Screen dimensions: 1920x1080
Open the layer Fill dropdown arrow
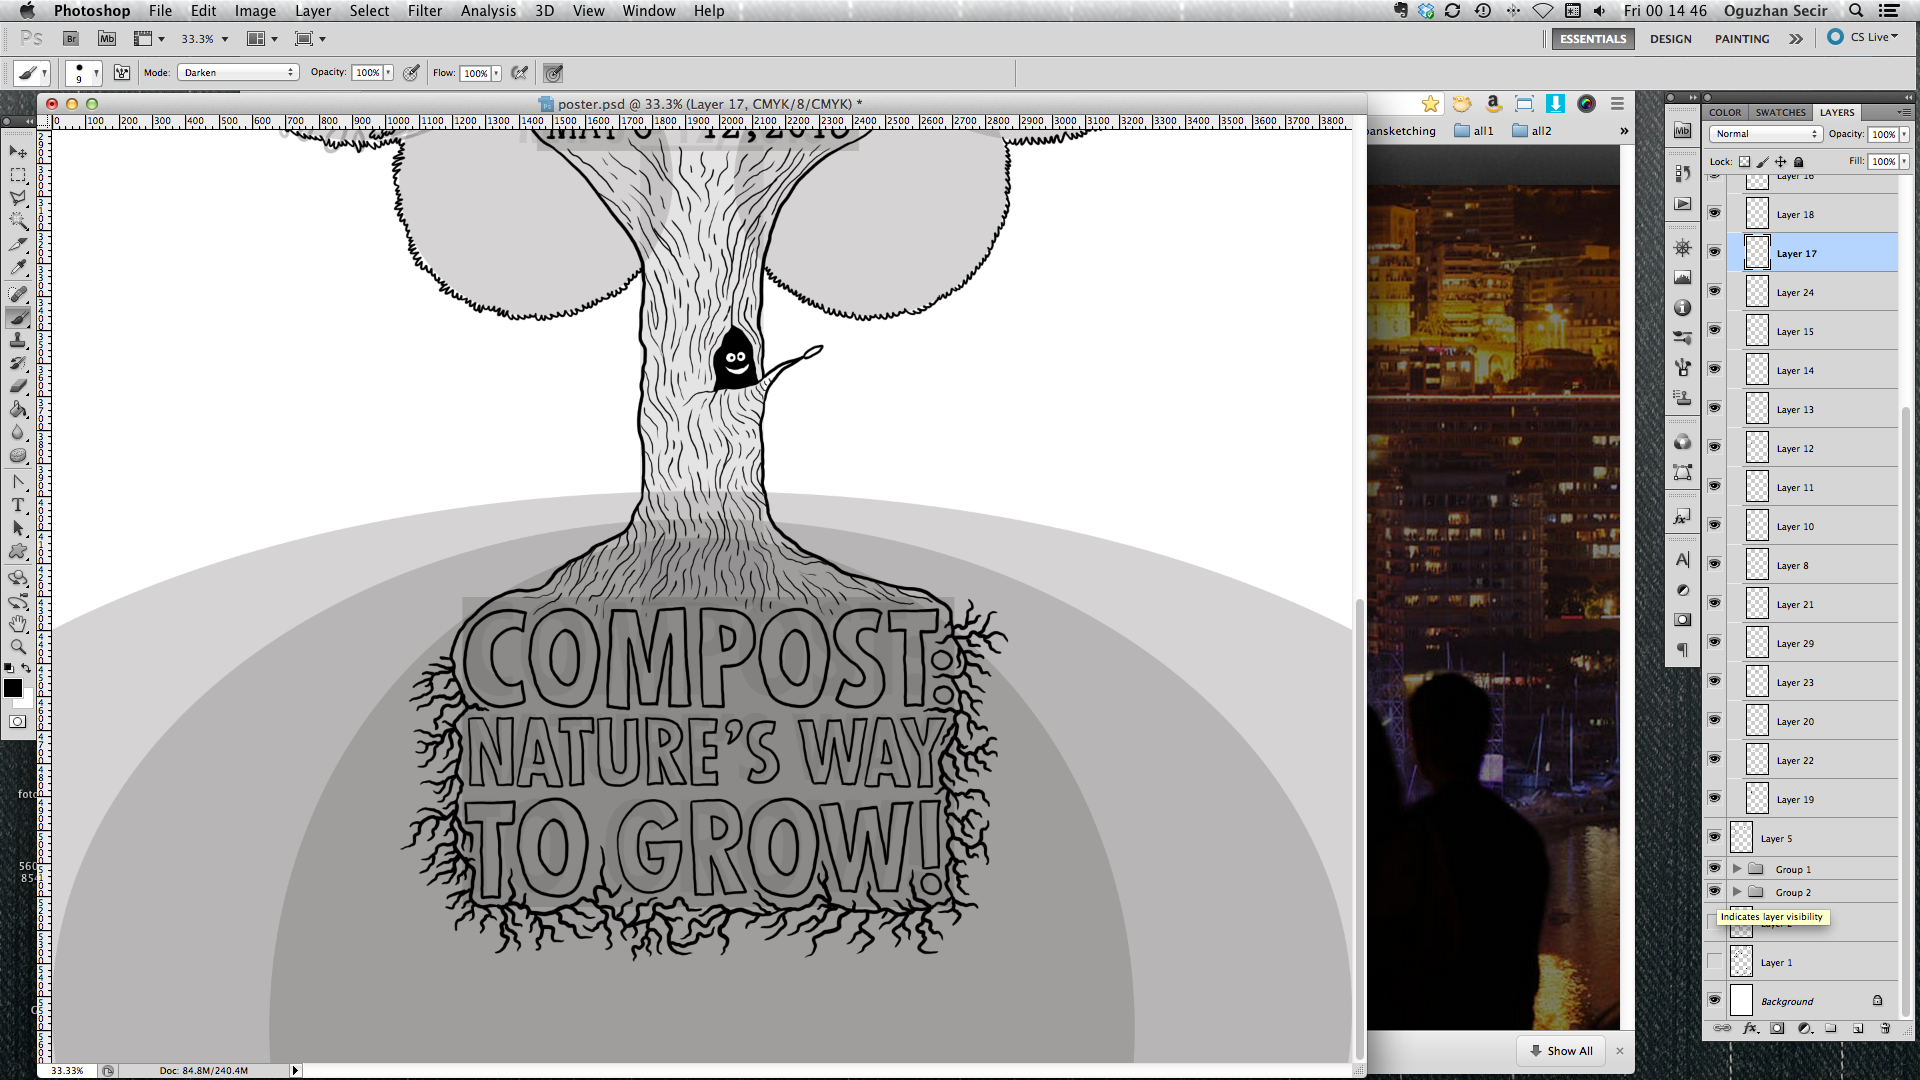[1904, 161]
